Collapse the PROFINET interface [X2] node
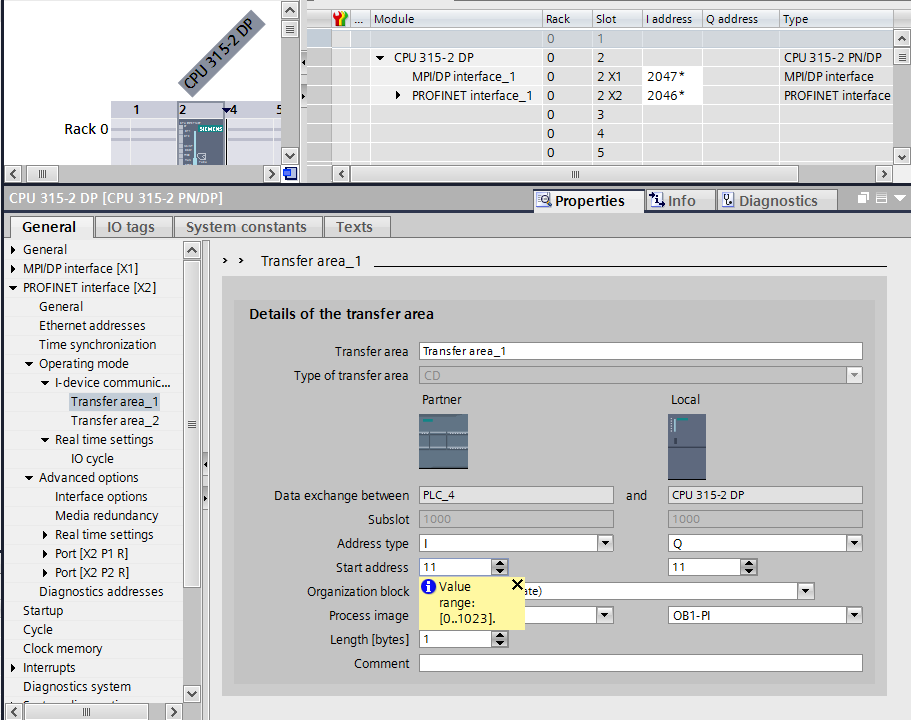Screen dimensions: 911x720 click(13, 288)
